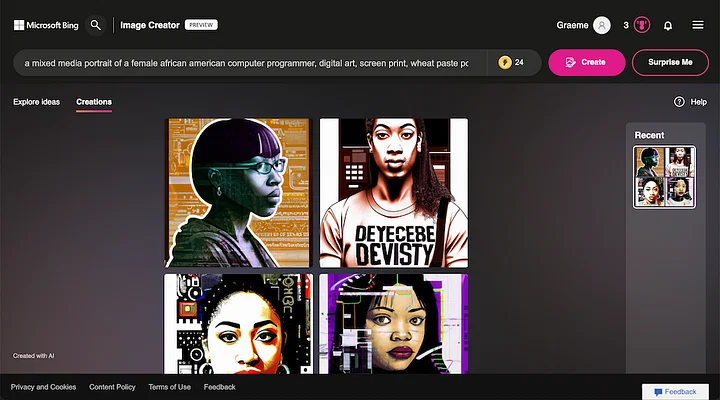Focus the prompt text input field

tap(248, 63)
